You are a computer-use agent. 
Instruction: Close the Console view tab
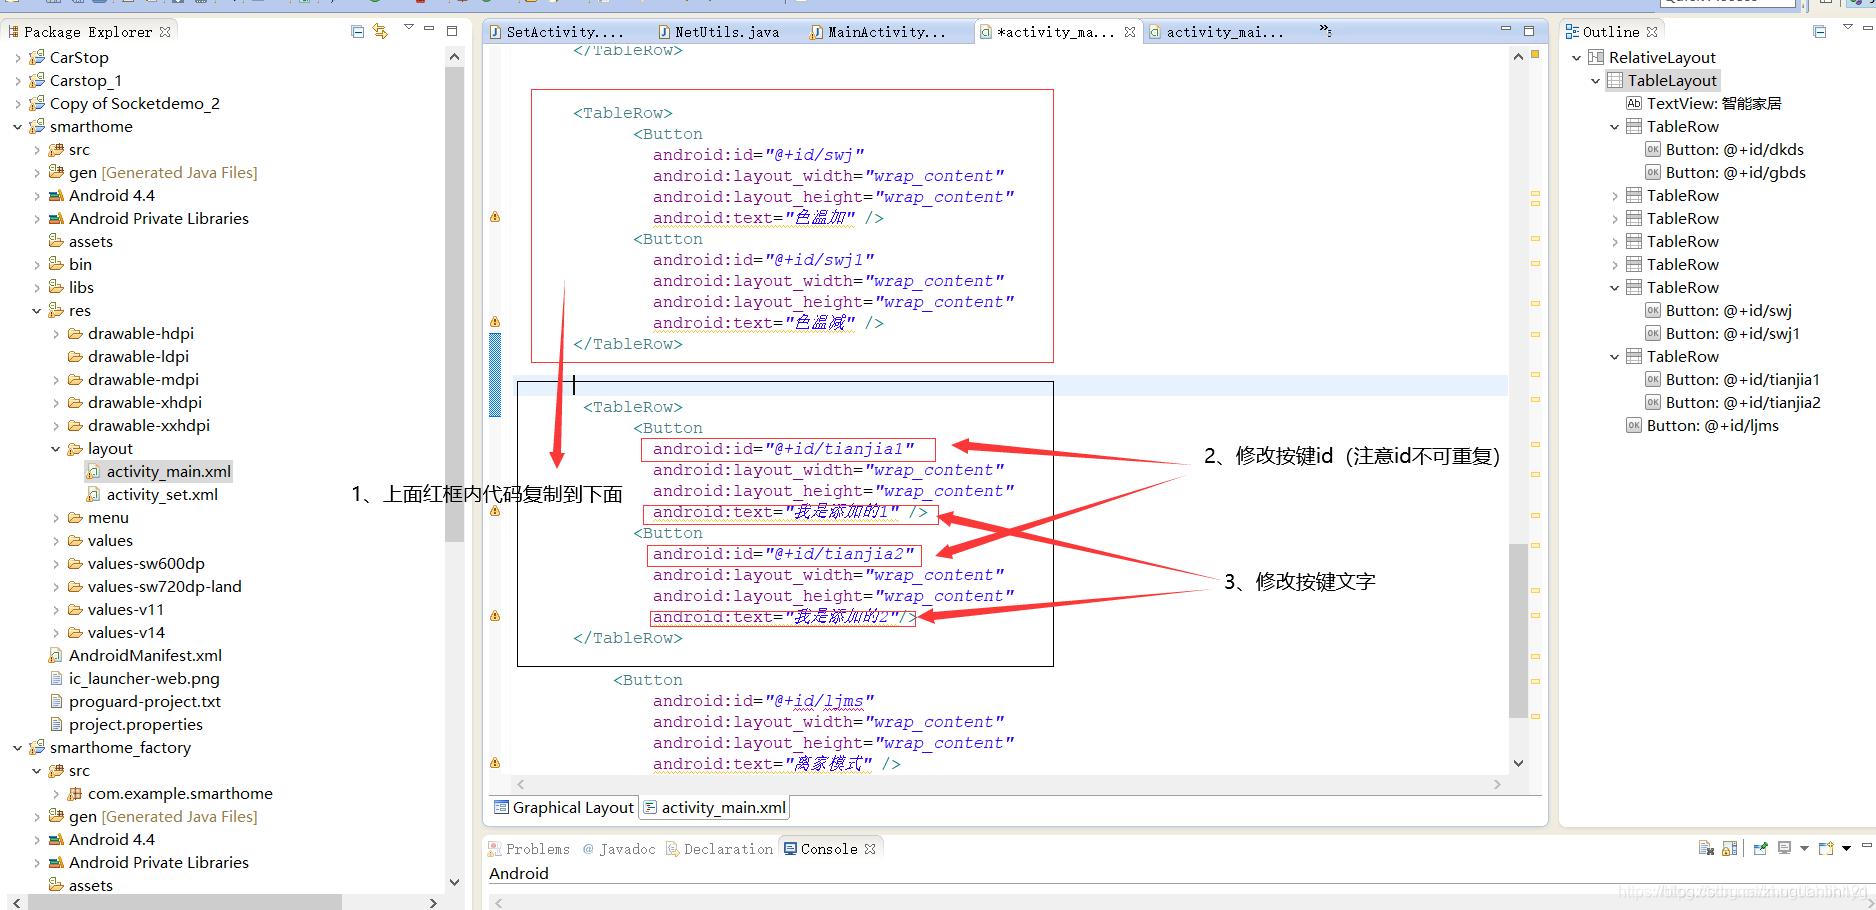870,849
